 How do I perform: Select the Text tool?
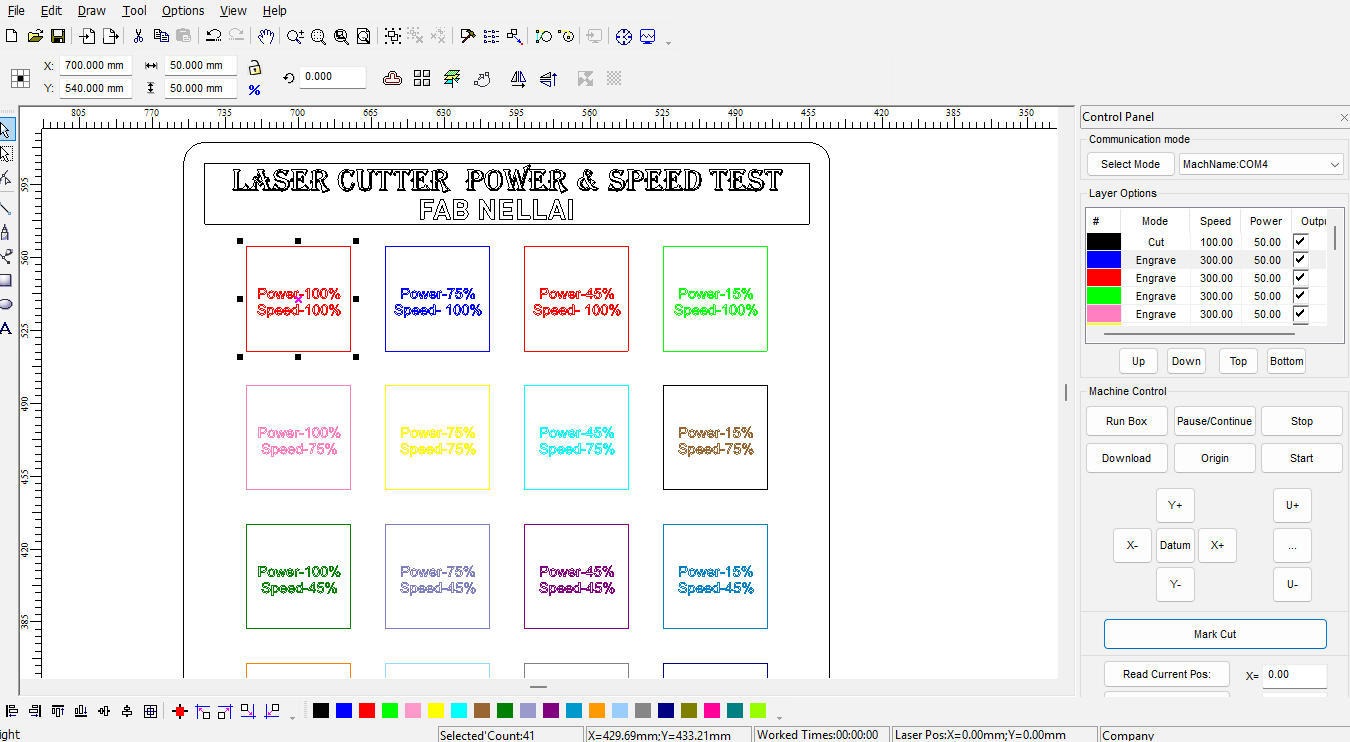pos(6,328)
